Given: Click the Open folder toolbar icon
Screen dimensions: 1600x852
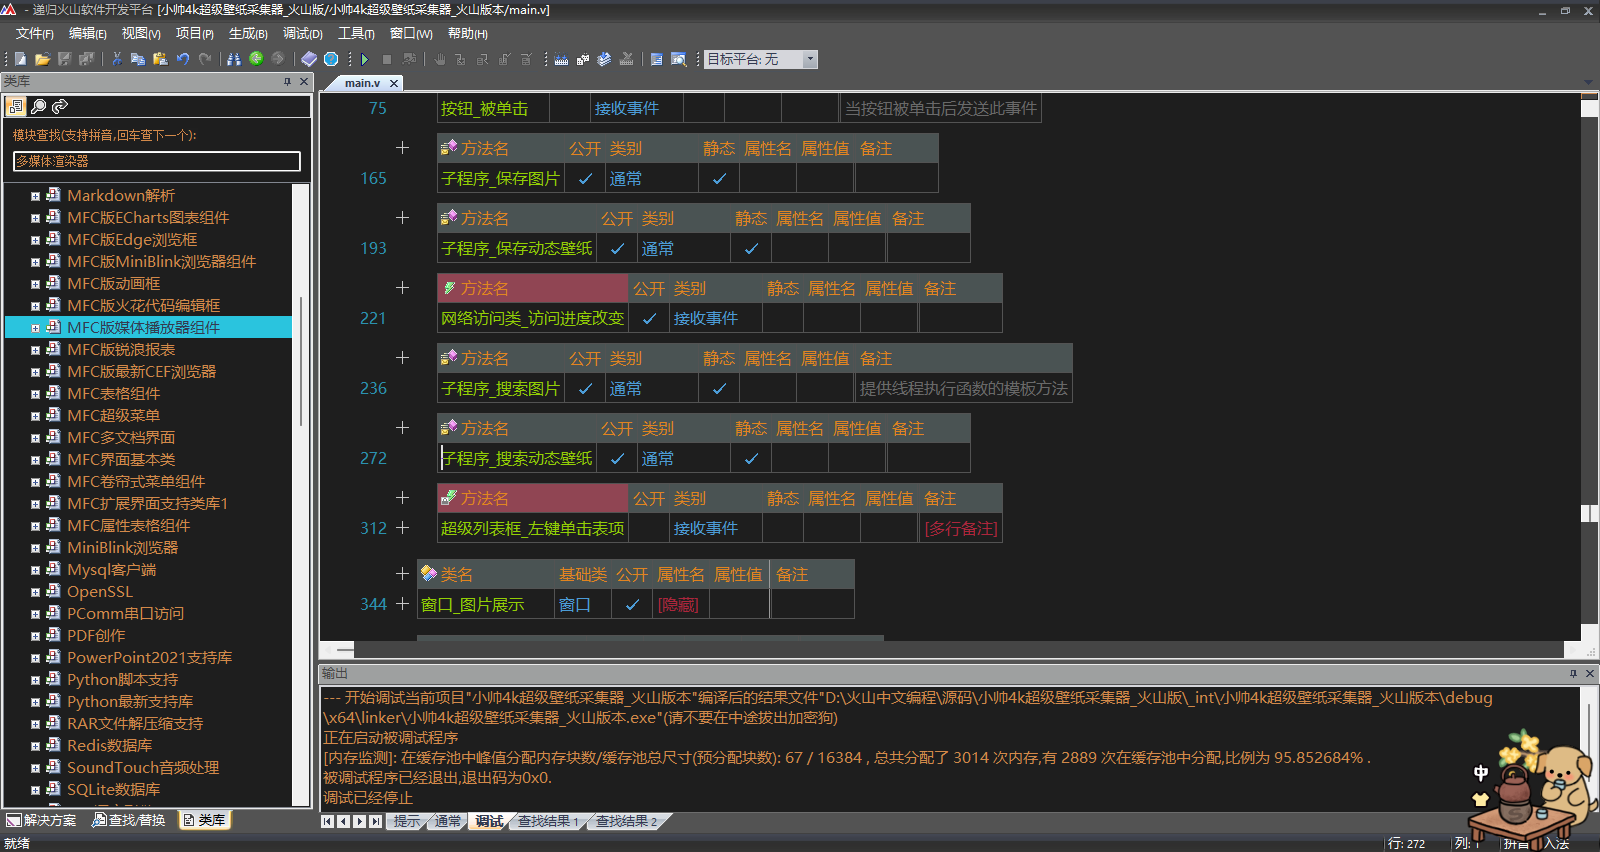Looking at the screenshot, I should coord(42,59).
